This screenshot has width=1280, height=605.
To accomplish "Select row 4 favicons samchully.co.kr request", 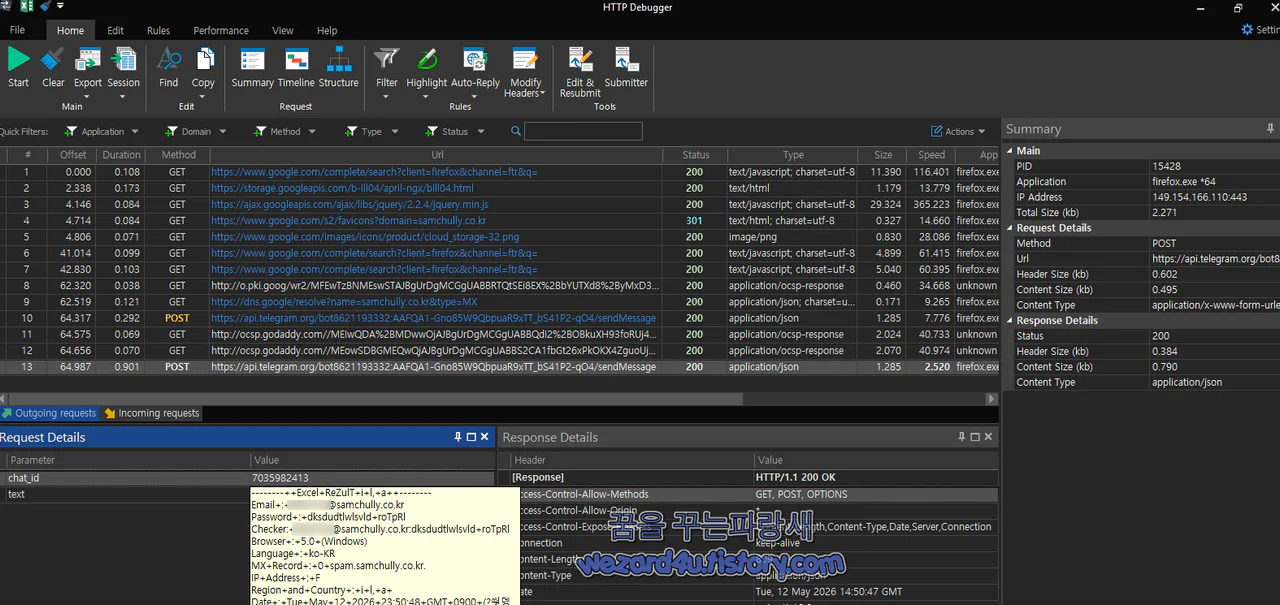I will [x=500, y=221].
